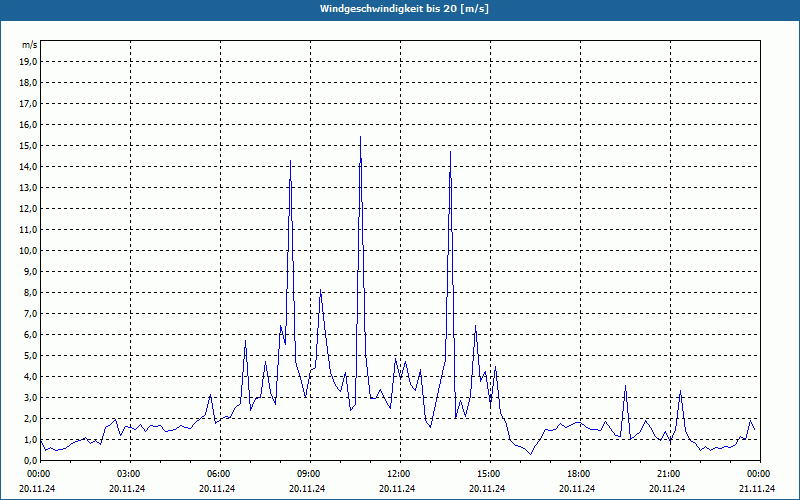Click the 09:00 time label
Viewport: 800px width, 500px height.
pos(310,474)
